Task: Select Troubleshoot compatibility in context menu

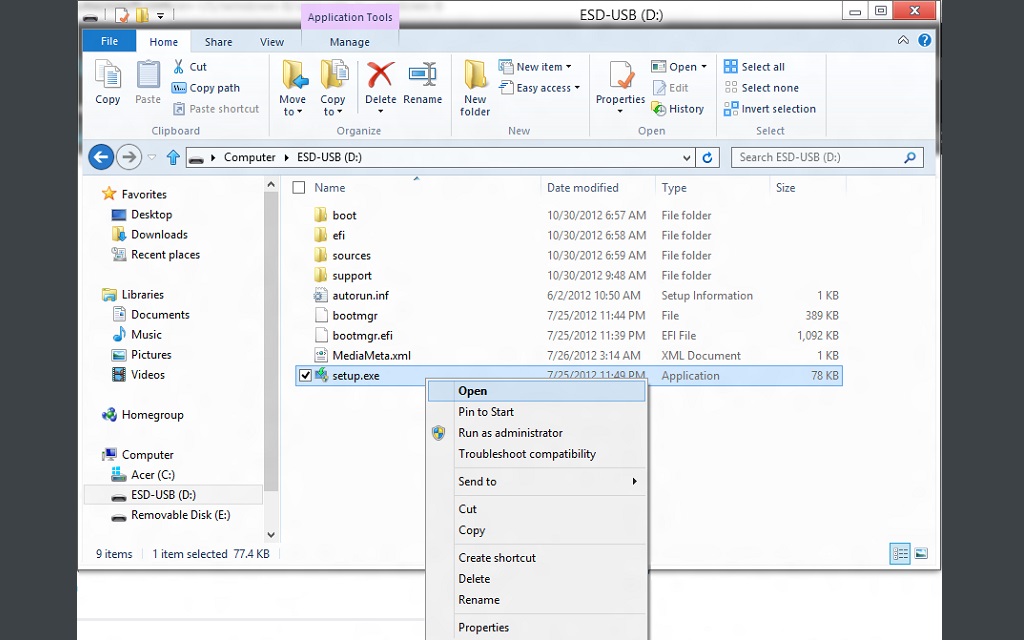Action: click(526, 454)
